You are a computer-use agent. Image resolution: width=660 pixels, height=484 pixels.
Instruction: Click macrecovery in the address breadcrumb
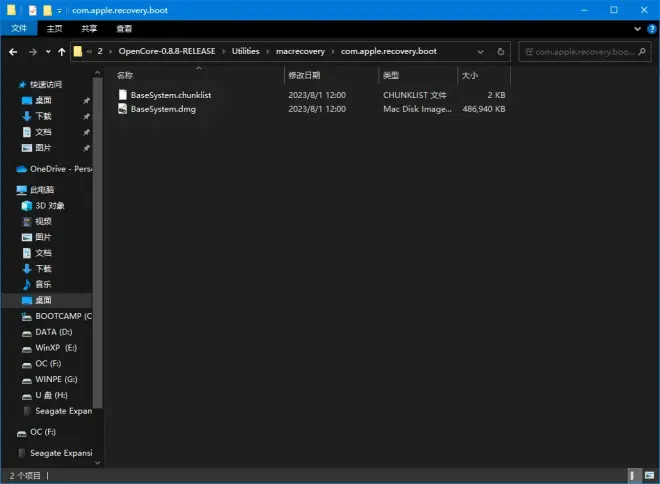tap(300, 51)
